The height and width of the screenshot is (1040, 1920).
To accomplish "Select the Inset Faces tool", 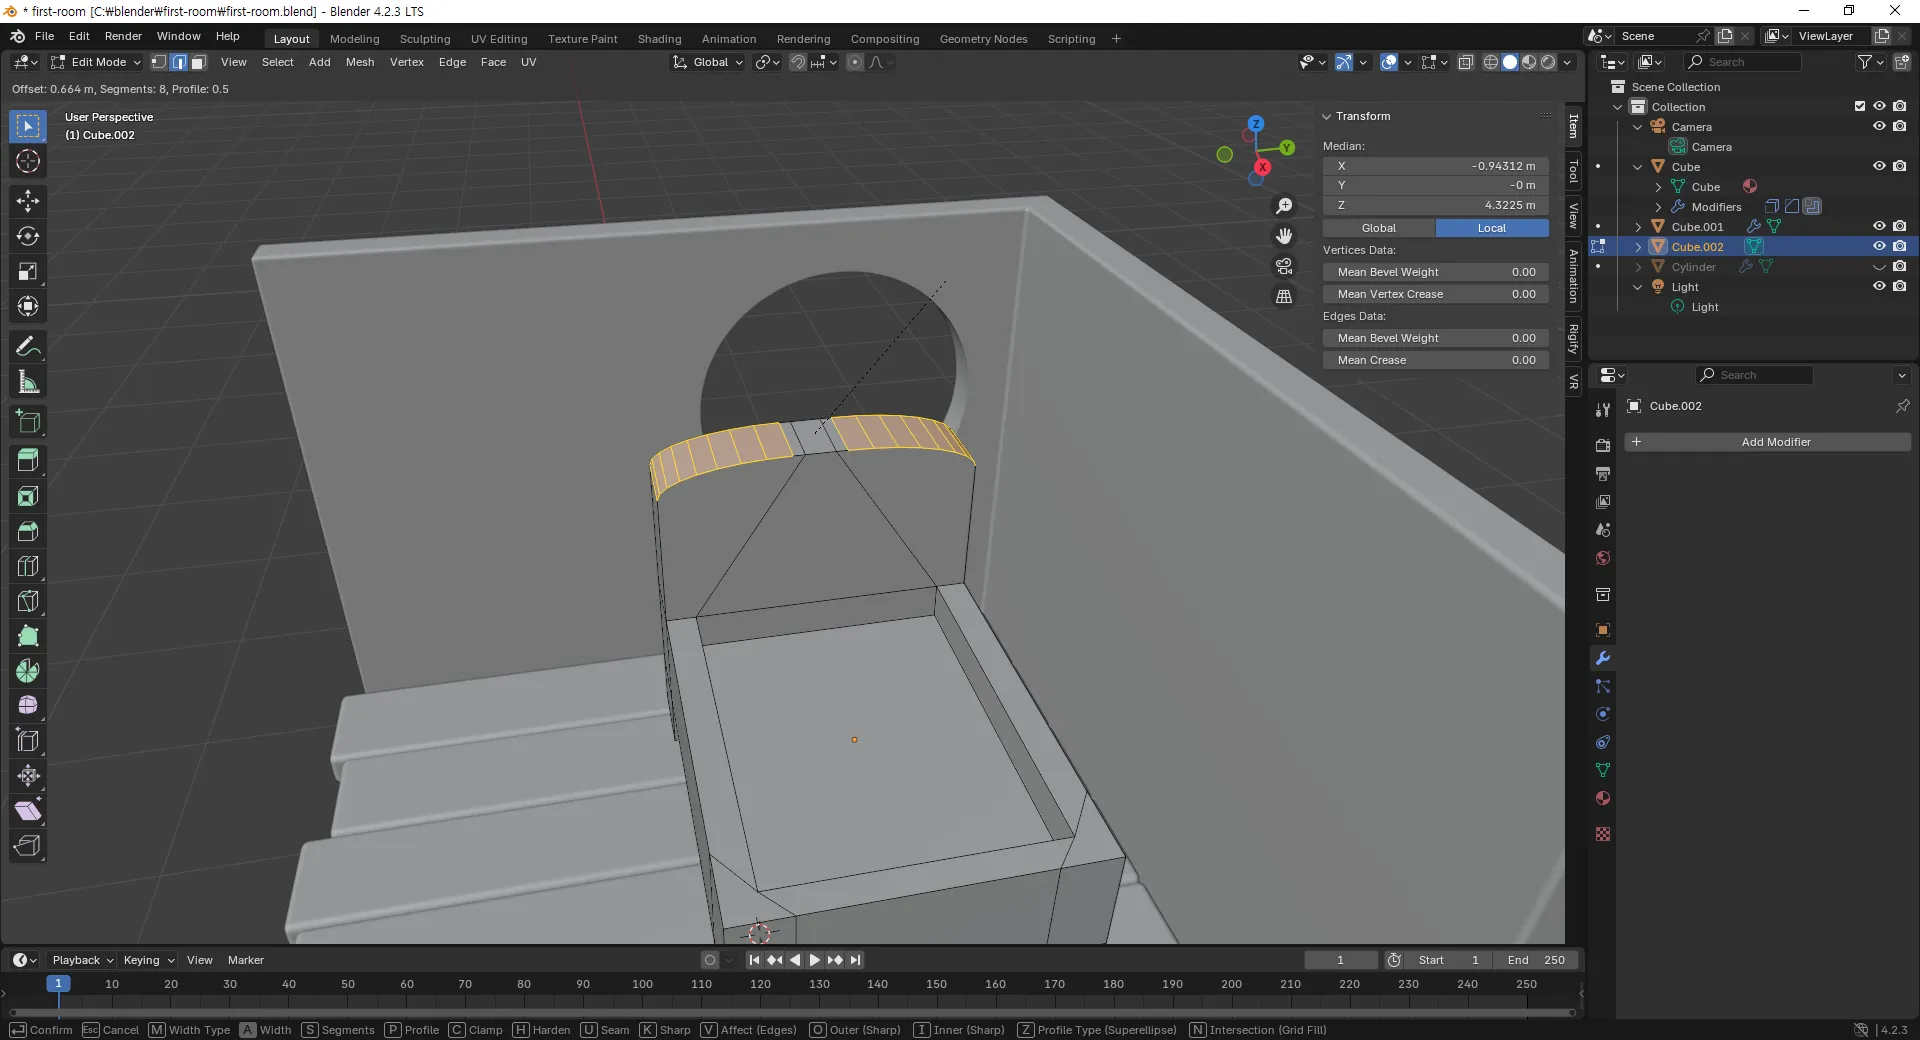I will pos(28,496).
